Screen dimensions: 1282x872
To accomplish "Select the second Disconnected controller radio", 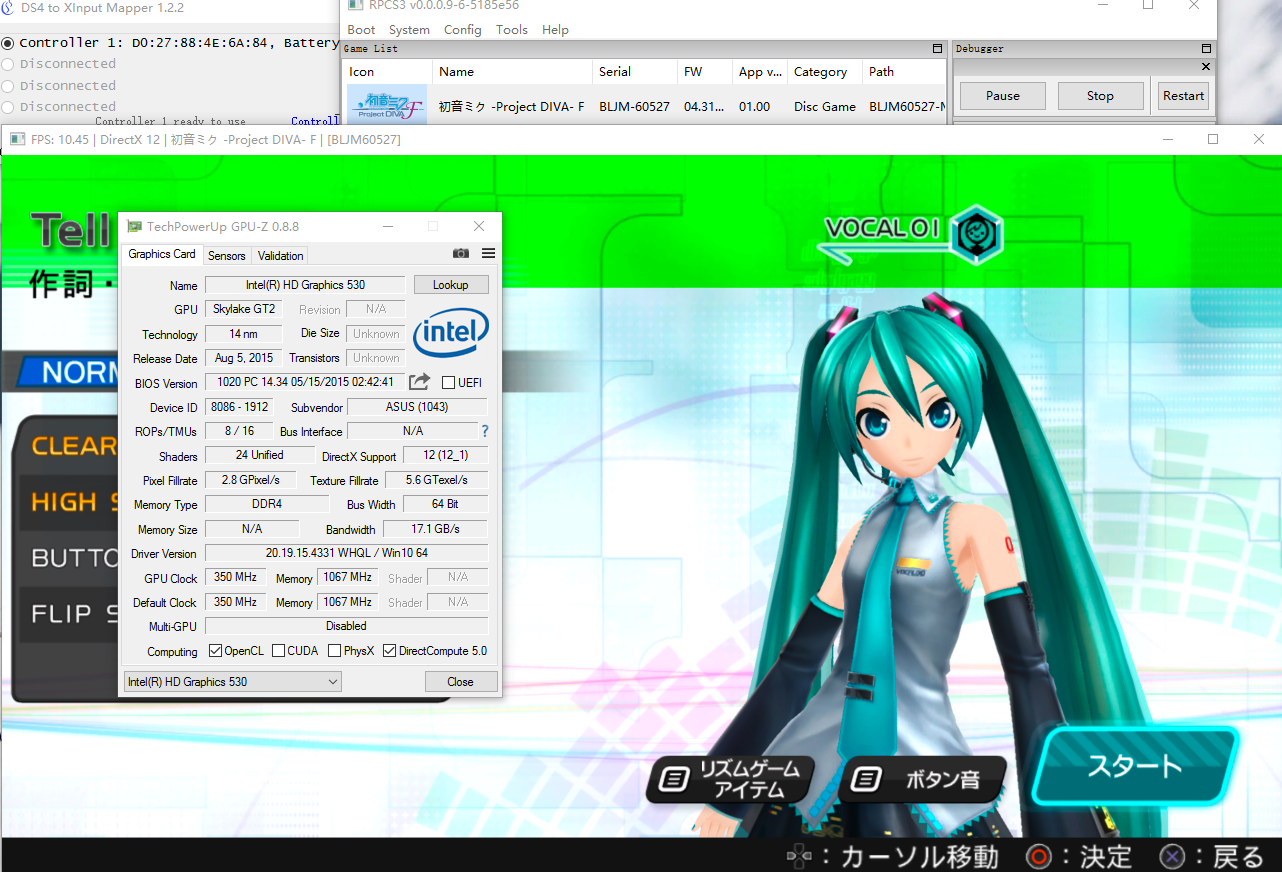I will click(8, 86).
